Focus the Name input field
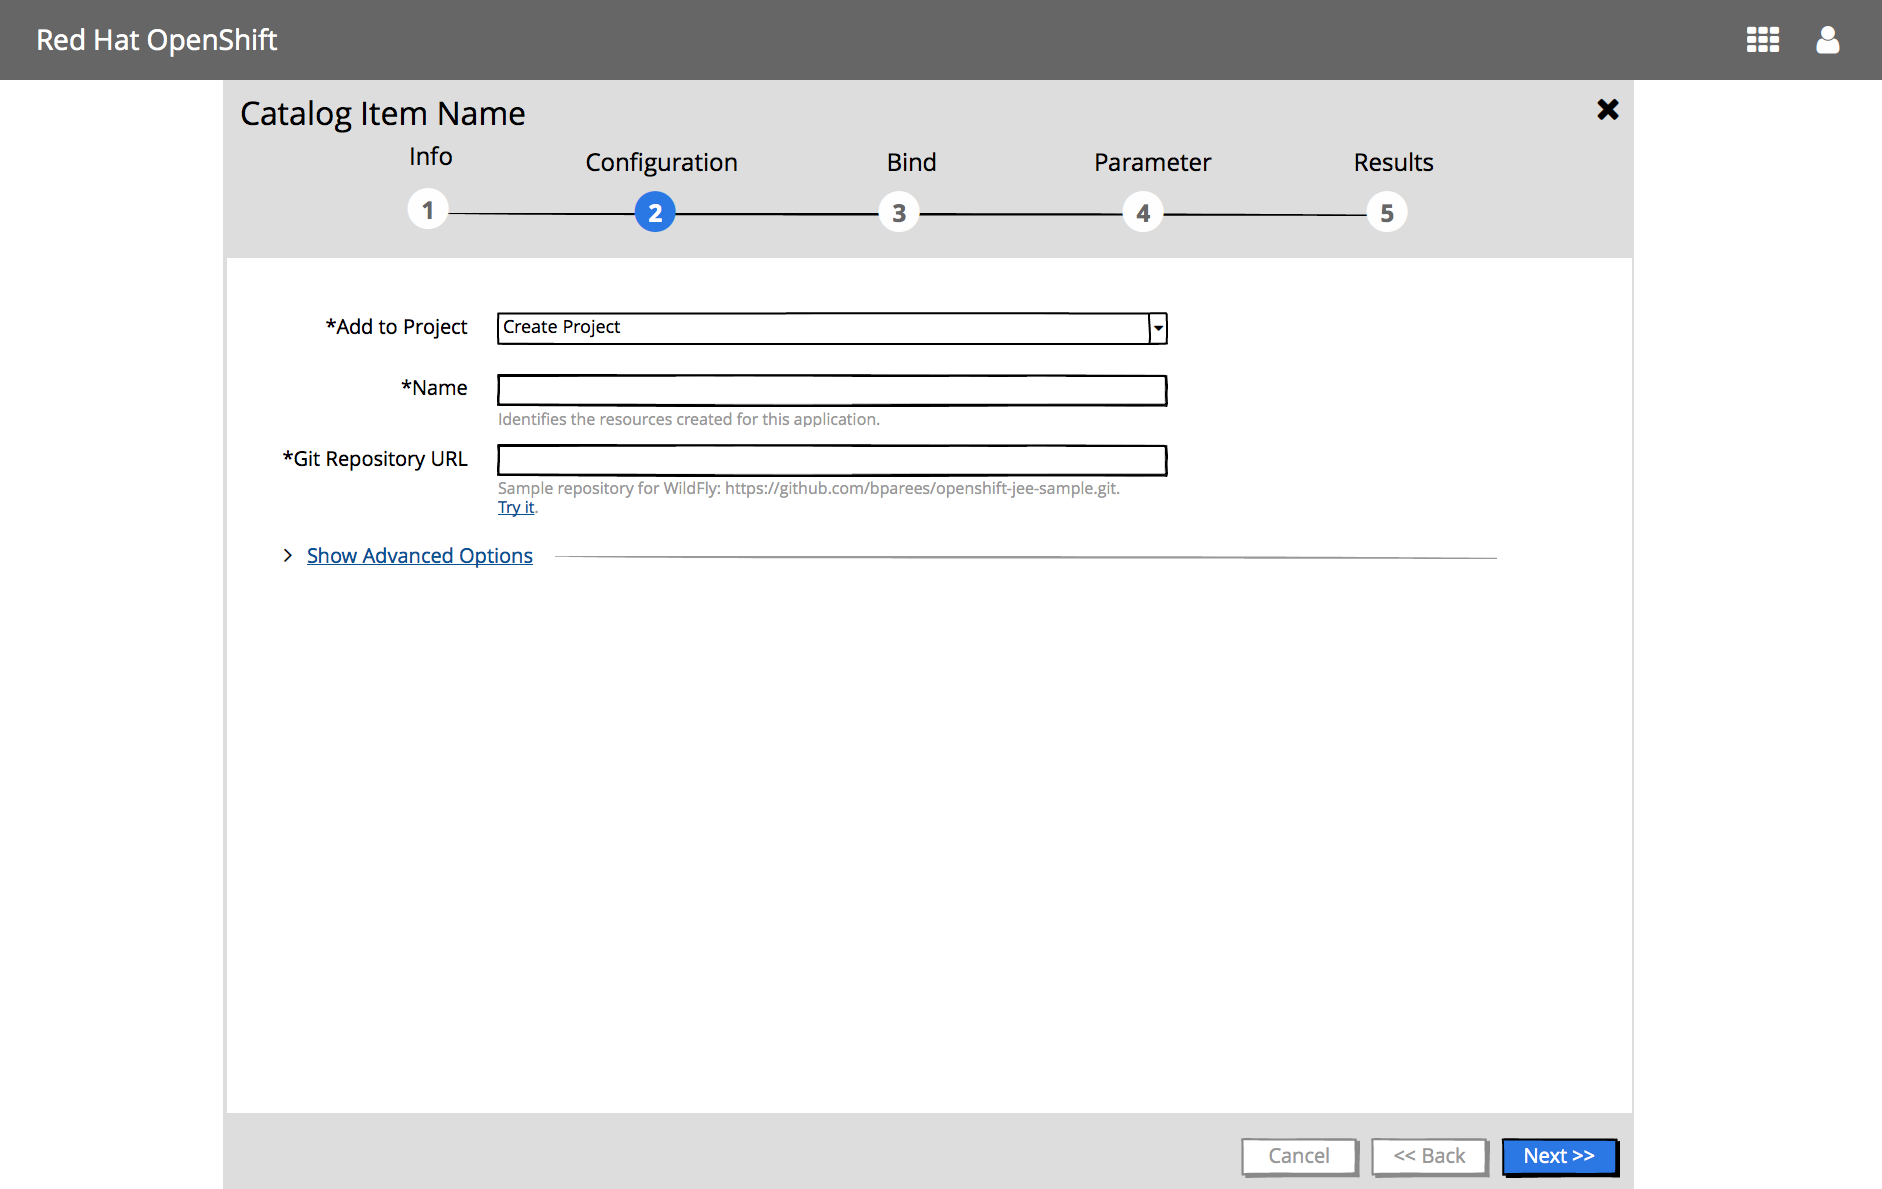Image resolution: width=1882 pixels, height=1189 pixels. (x=831, y=390)
